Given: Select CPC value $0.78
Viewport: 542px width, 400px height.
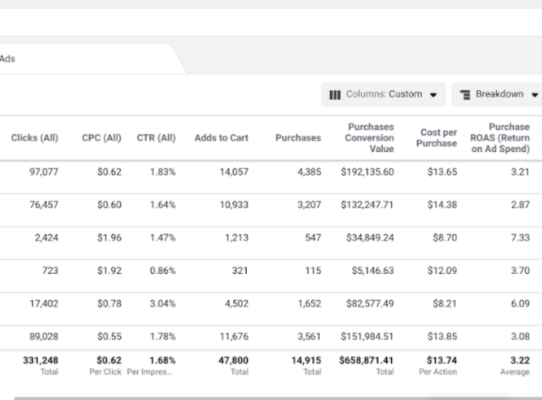Looking at the screenshot, I should pos(110,304).
